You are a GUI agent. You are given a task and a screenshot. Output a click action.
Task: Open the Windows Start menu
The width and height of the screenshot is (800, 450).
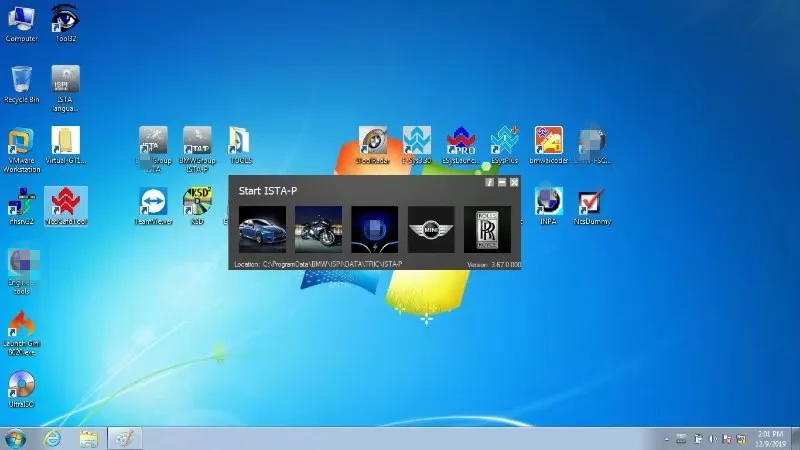pos(15,439)
